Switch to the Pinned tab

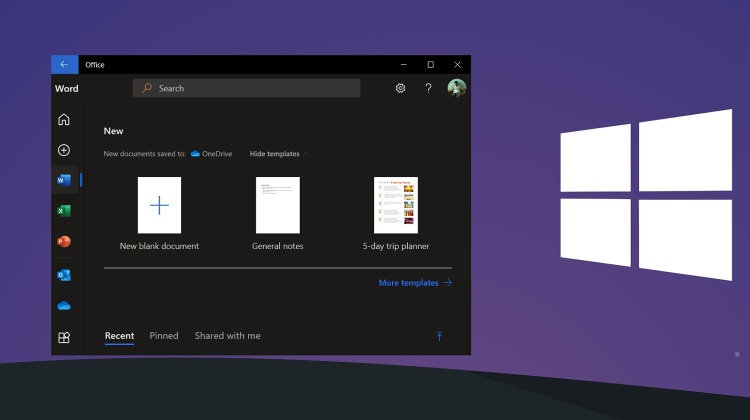164,336
